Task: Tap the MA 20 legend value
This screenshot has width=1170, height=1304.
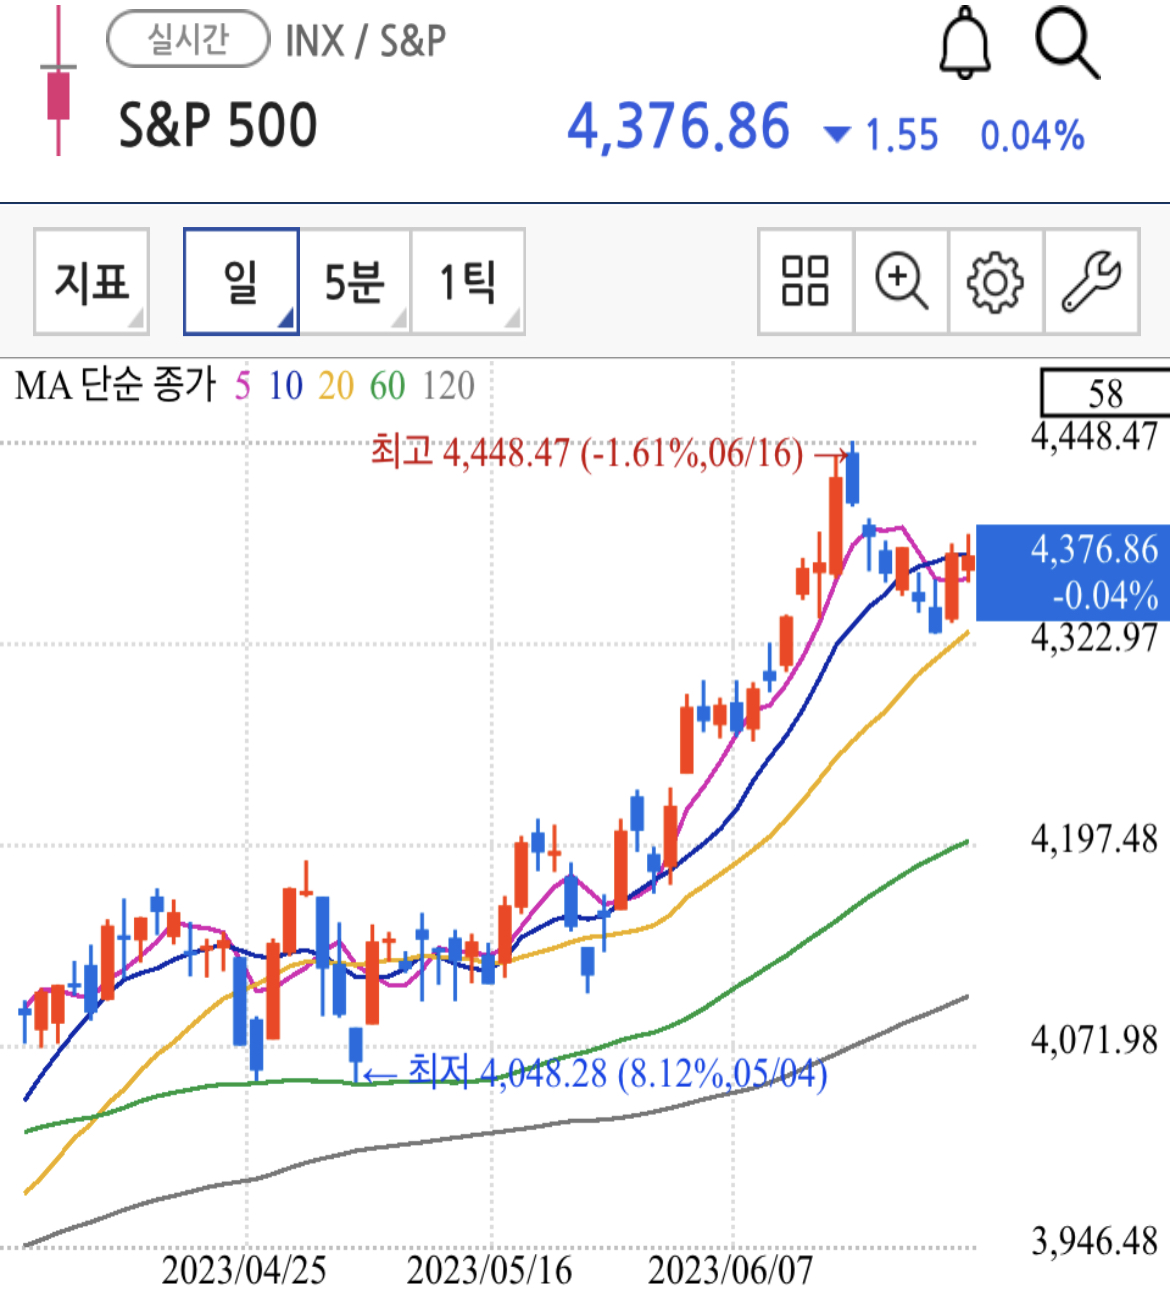Action: [336, 386]
